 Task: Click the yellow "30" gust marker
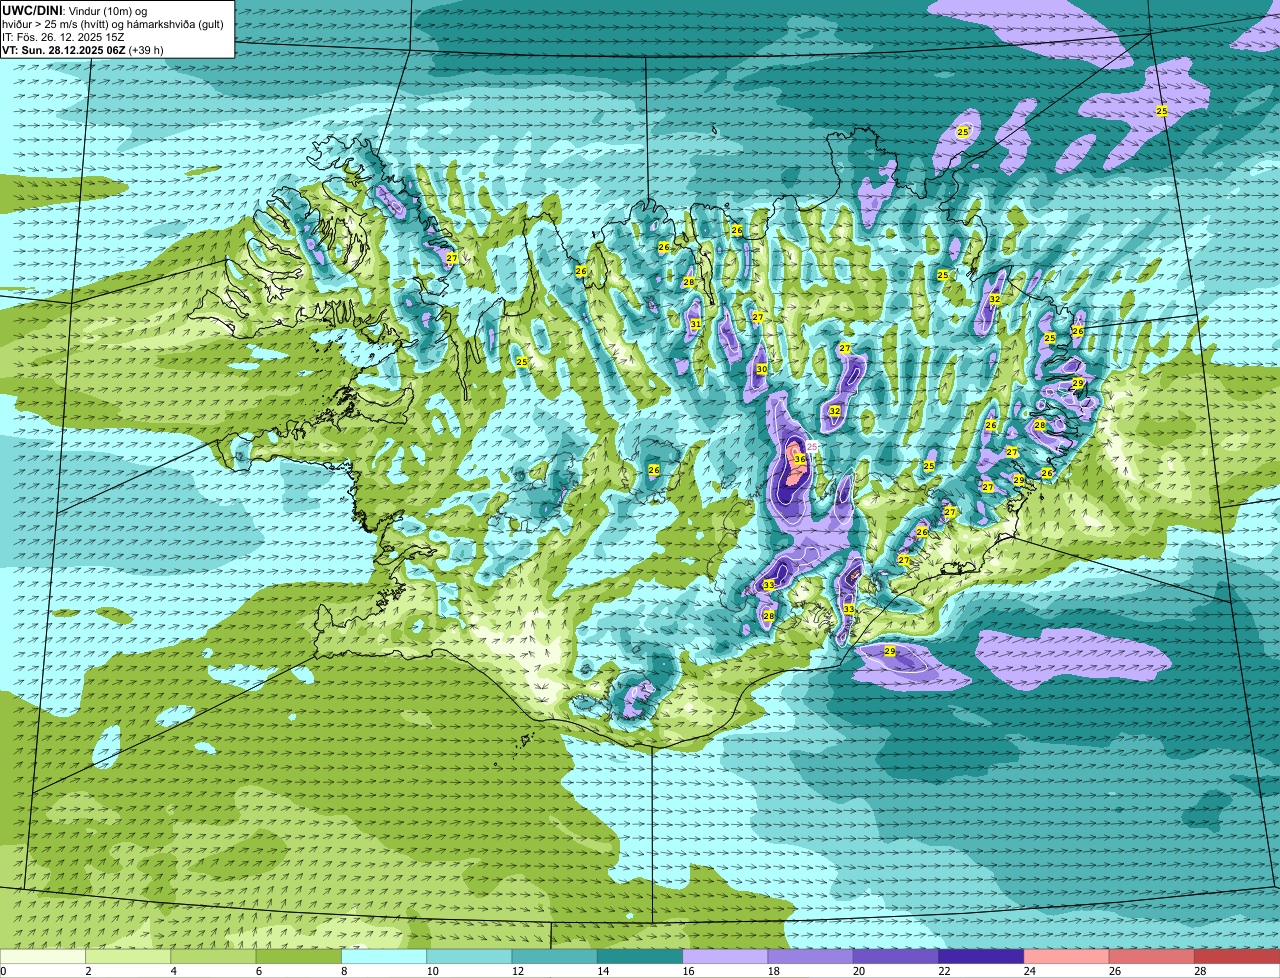(x=762, y=369)
